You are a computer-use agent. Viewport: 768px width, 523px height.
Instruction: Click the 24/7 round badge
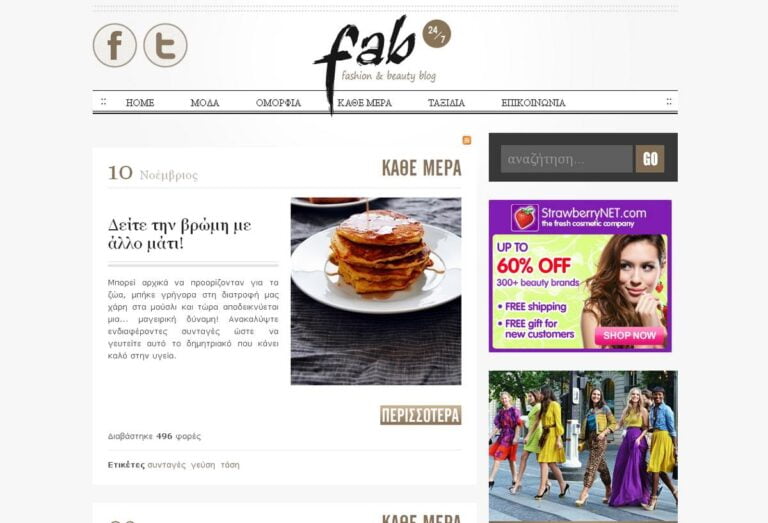(x=436, y=34)
